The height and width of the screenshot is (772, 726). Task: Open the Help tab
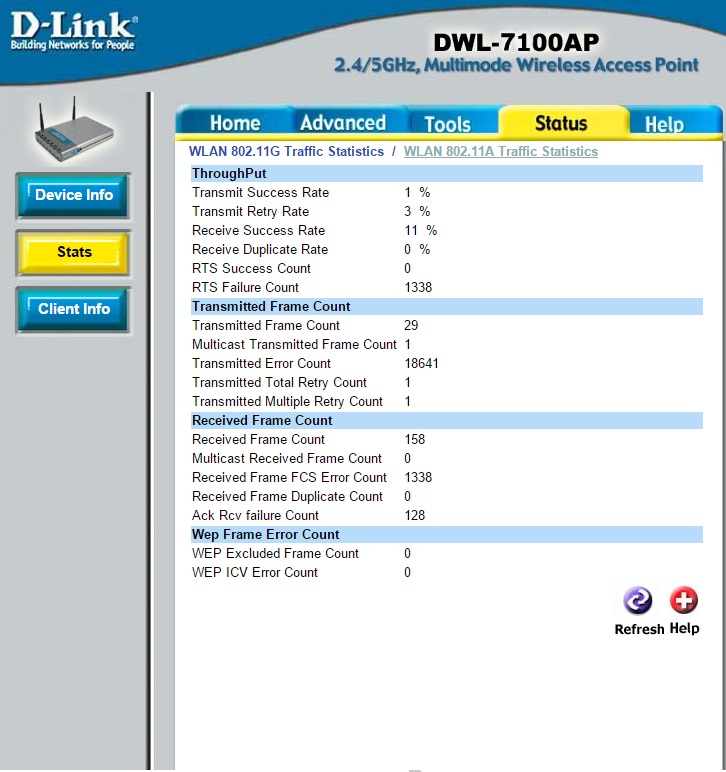pos(664,124)
